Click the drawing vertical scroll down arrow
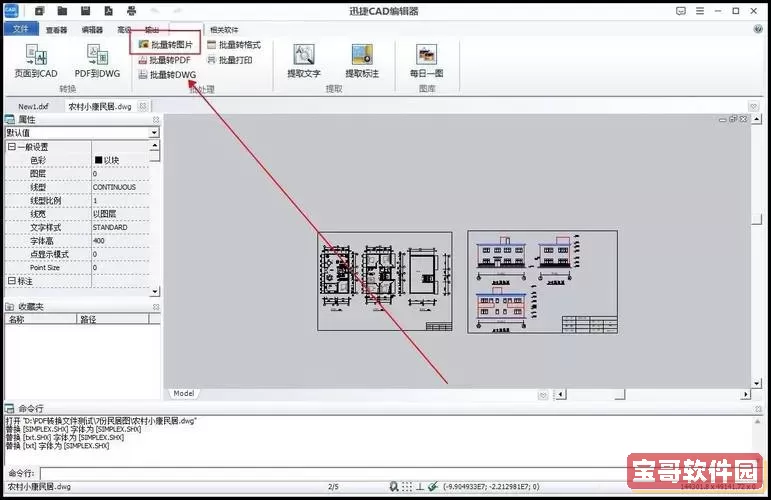Image resolution: width=771 pixels, height=500 pixels. click(757, 383)
